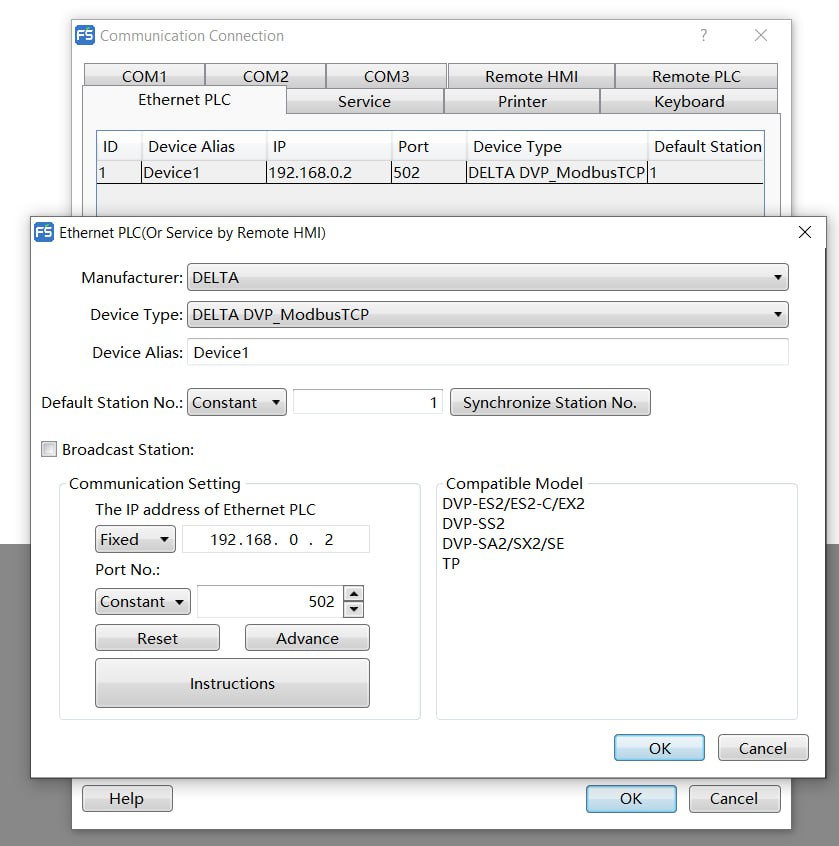The height and width of the screenshot is (846, 839).
Task: Click Help in Communication Connection window
Action: point(127,799)
